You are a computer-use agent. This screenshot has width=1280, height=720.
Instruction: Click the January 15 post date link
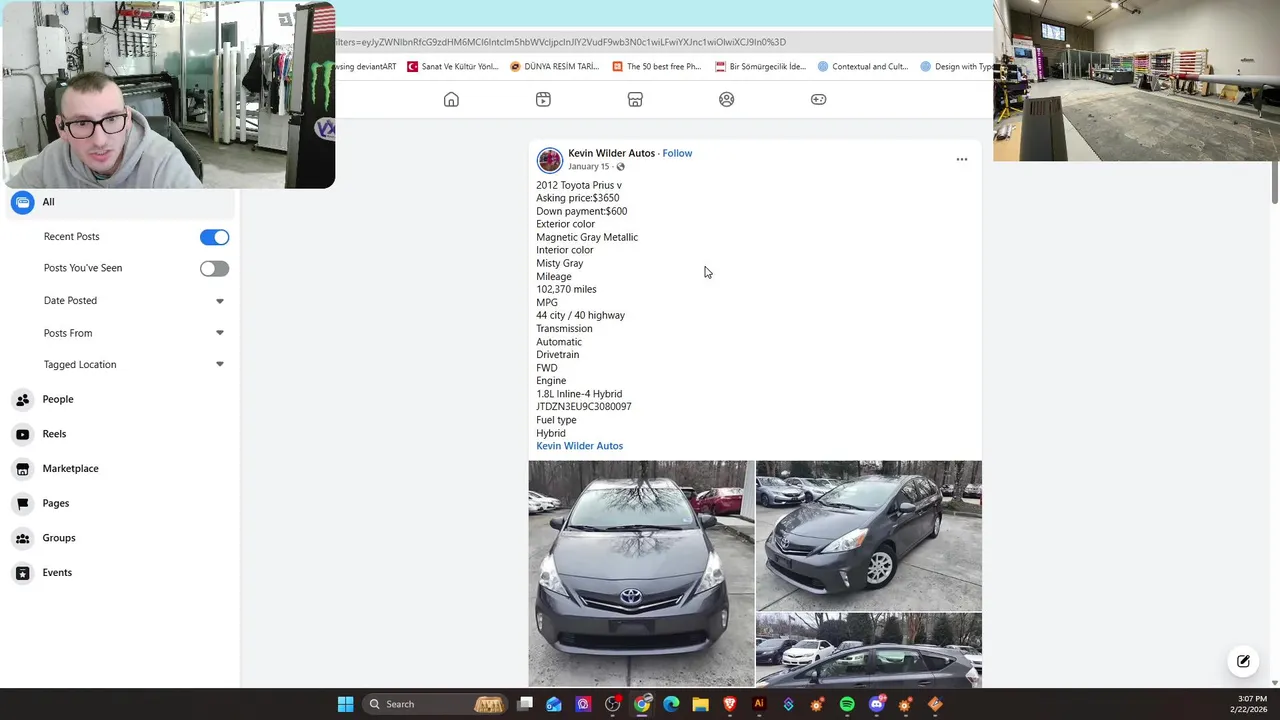588,167
